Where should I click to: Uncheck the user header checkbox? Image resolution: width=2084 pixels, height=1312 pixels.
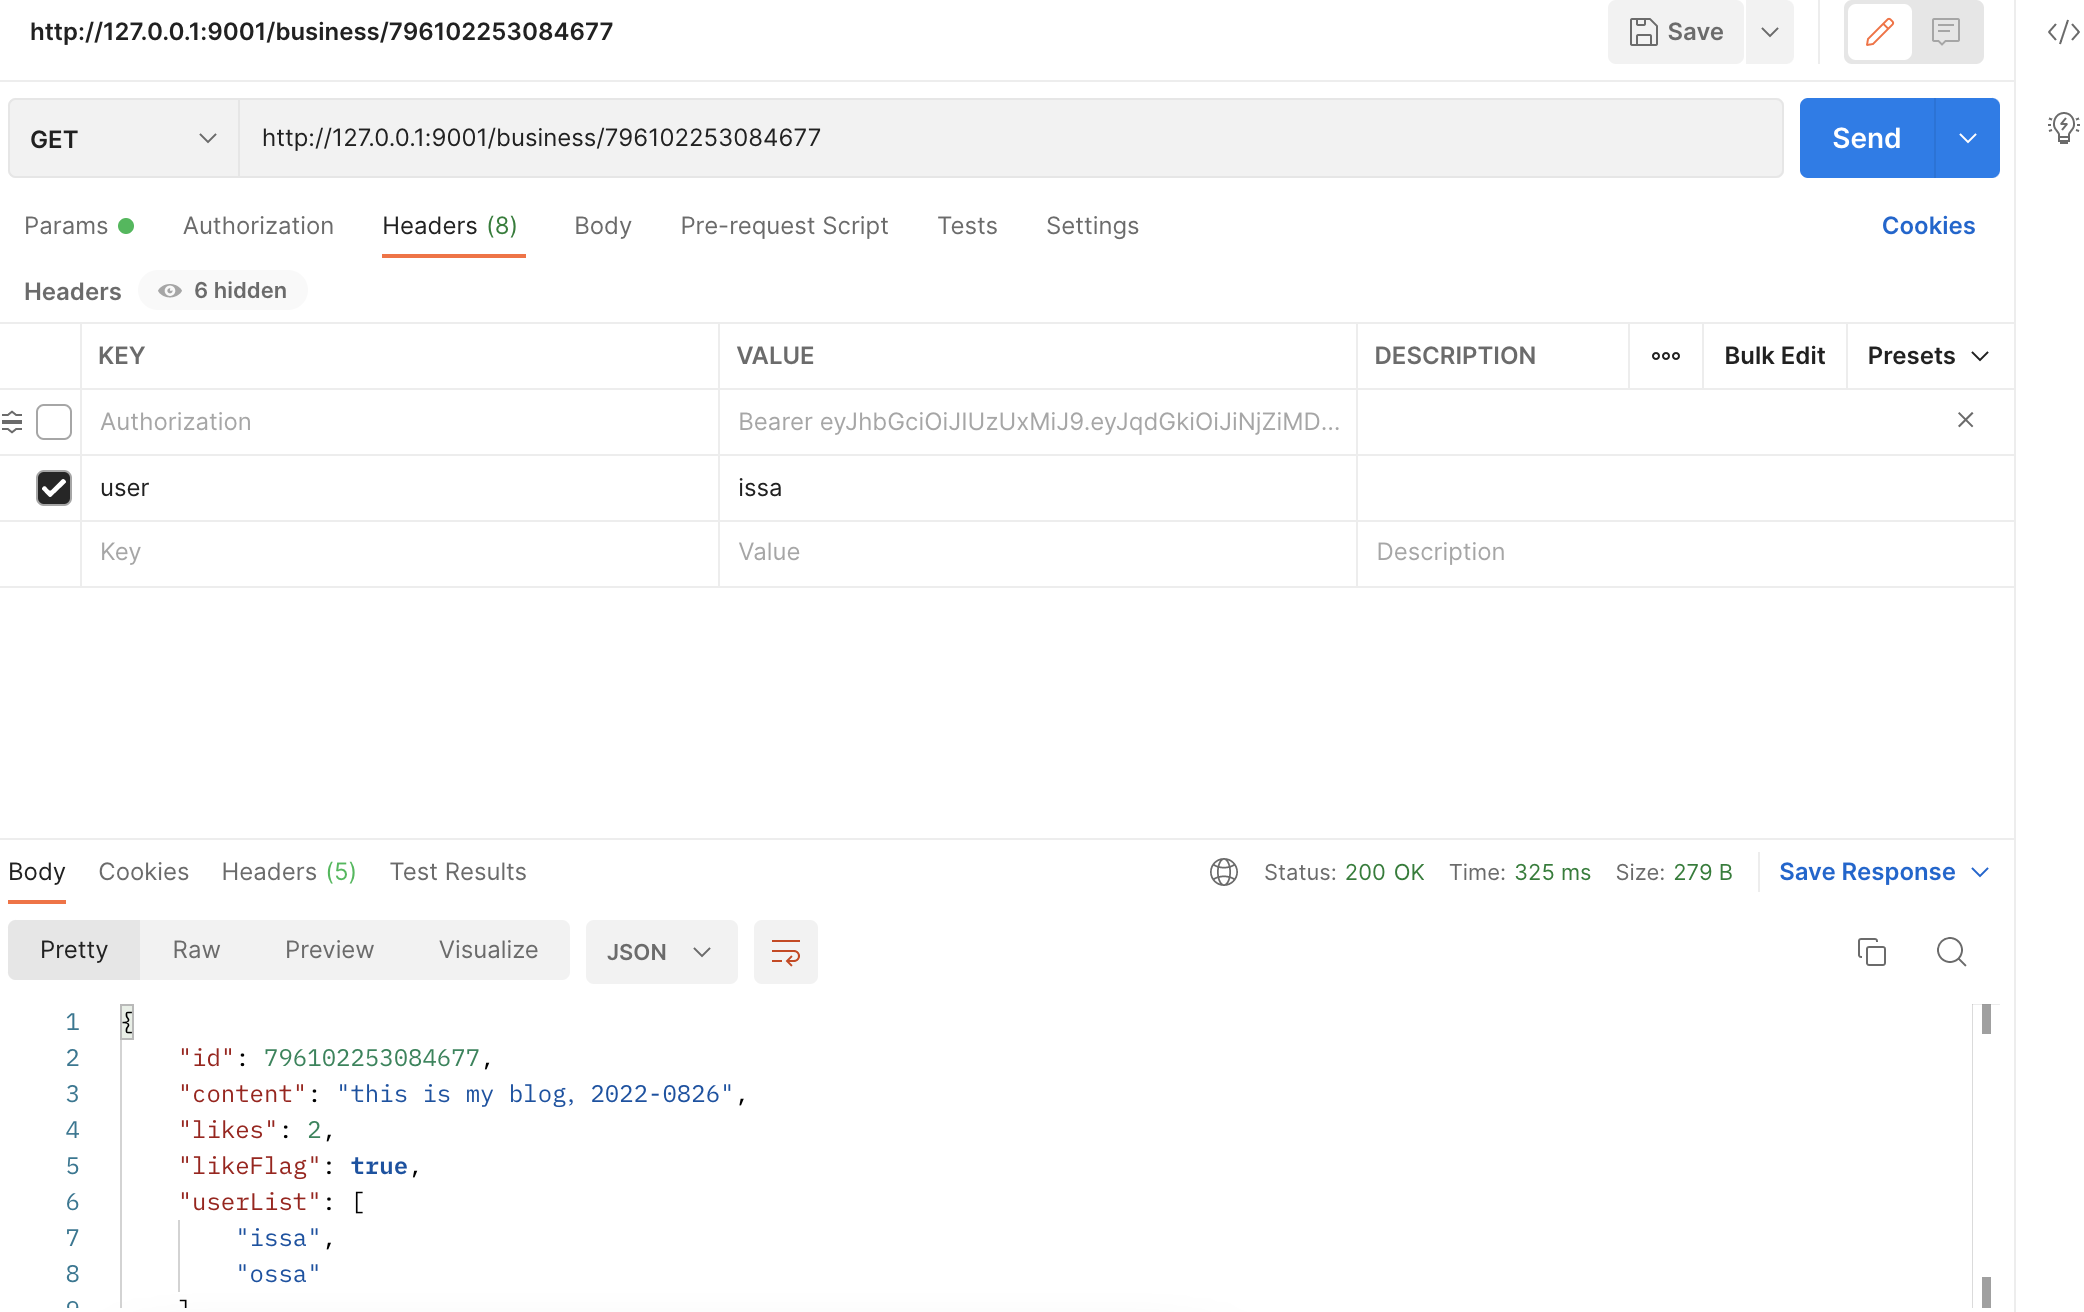pos(54,488)
